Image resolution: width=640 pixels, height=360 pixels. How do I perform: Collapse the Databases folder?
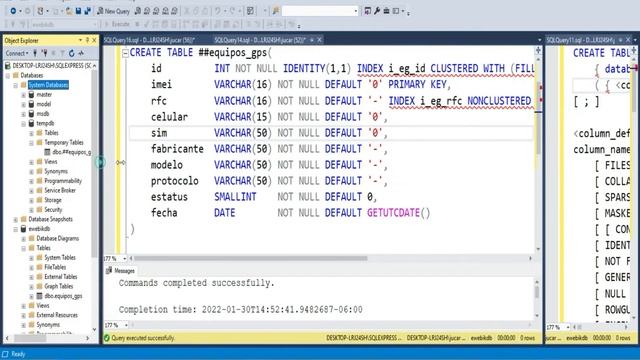[x=8, y=76]
